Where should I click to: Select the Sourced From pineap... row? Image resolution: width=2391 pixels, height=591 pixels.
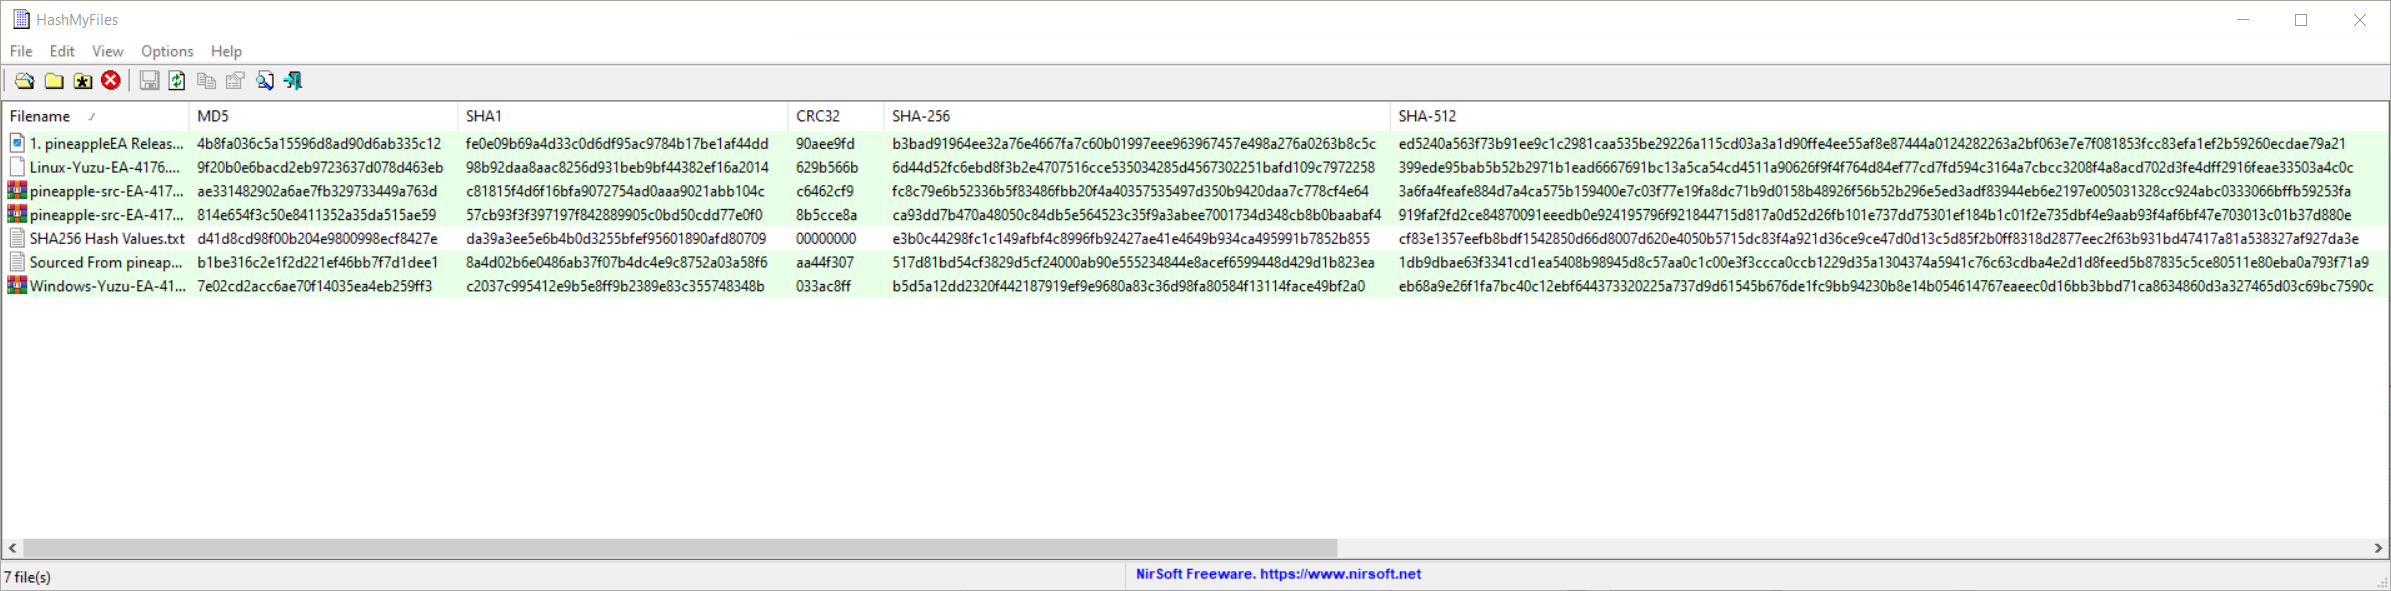(x=1195, y=262)
